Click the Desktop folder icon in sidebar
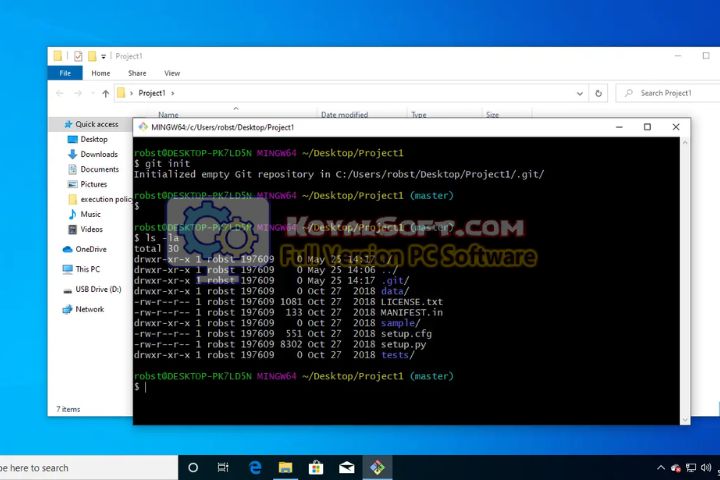720x480 pixels. click(x=72, y=139)
